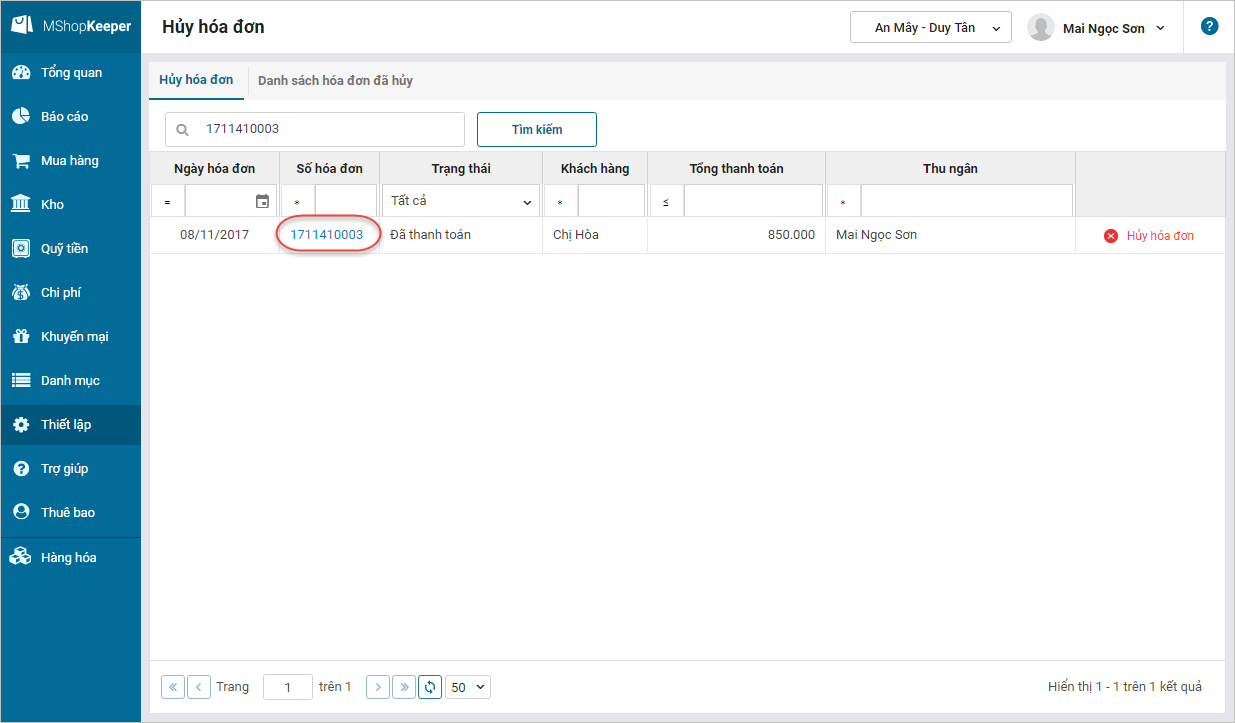
Task: Switch to Danh sách hóa đơn đã hủy tab
Action: click(335, 80)
